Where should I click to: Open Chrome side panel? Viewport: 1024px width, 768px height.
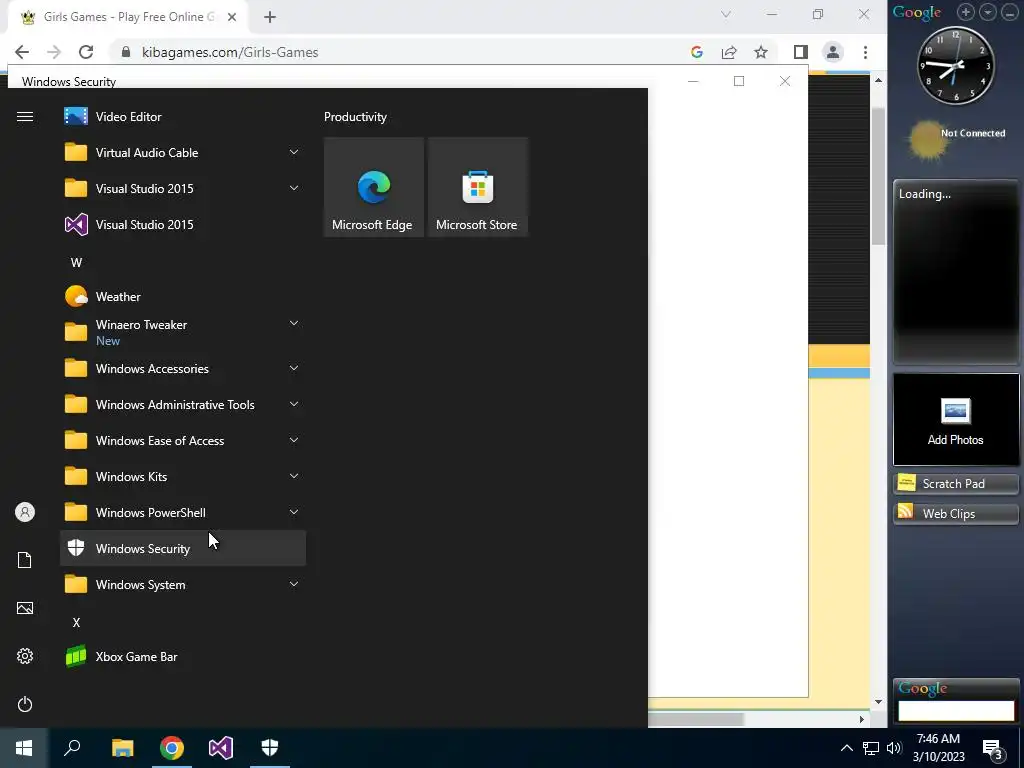(801, 52)
